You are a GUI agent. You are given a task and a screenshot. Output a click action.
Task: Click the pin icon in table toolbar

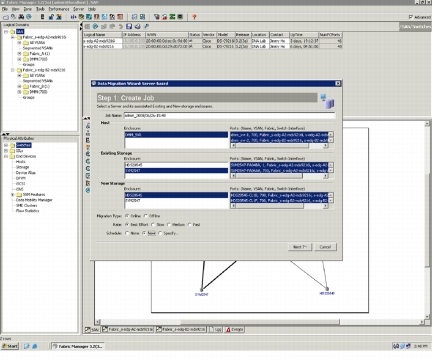[x=146, y=26]
